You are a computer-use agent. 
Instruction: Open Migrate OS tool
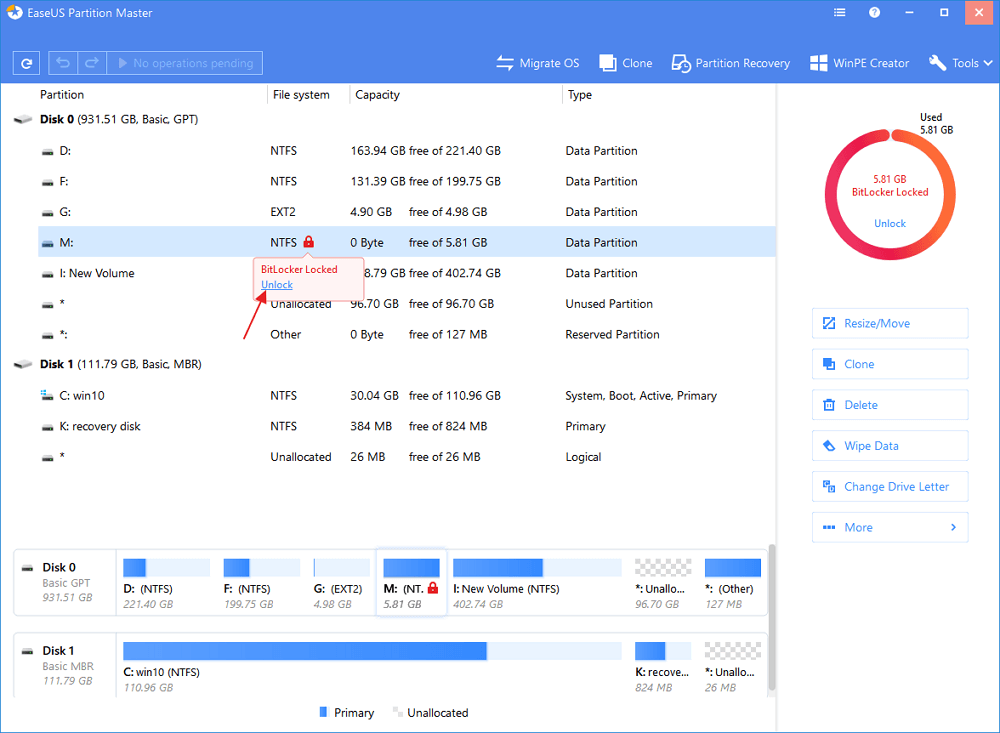538,63
